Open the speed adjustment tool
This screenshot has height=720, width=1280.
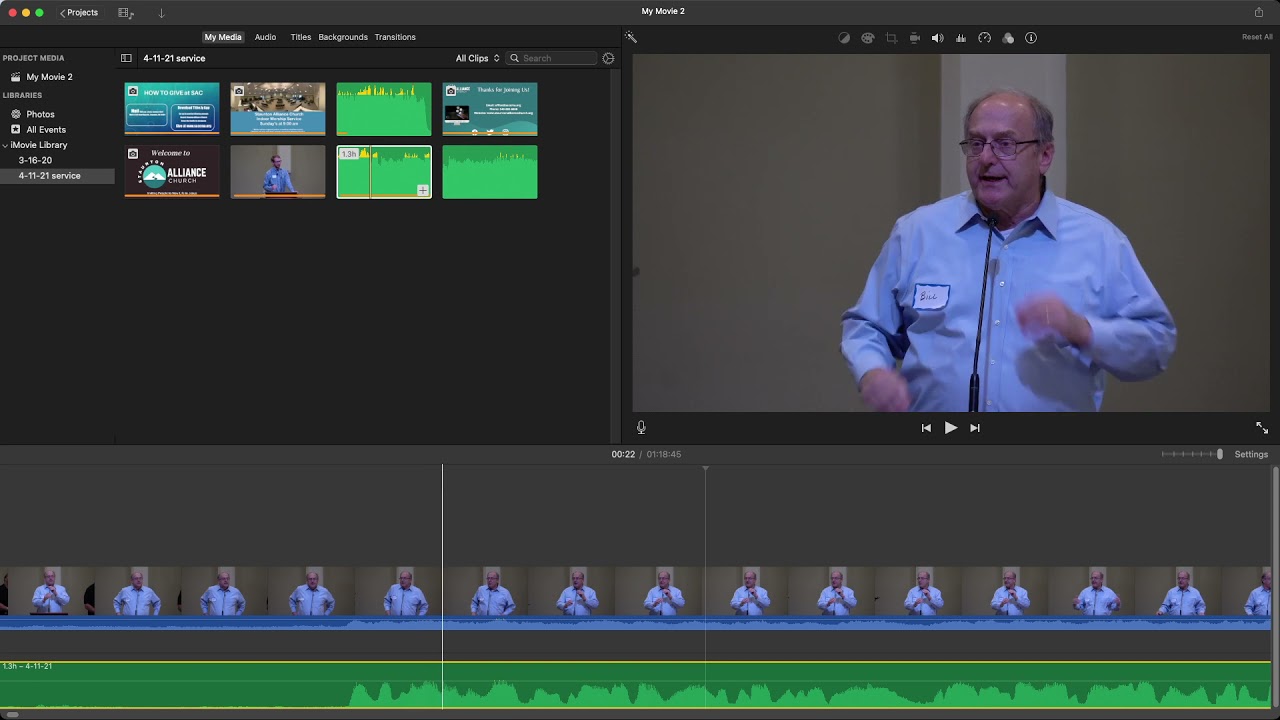(984, 38)
